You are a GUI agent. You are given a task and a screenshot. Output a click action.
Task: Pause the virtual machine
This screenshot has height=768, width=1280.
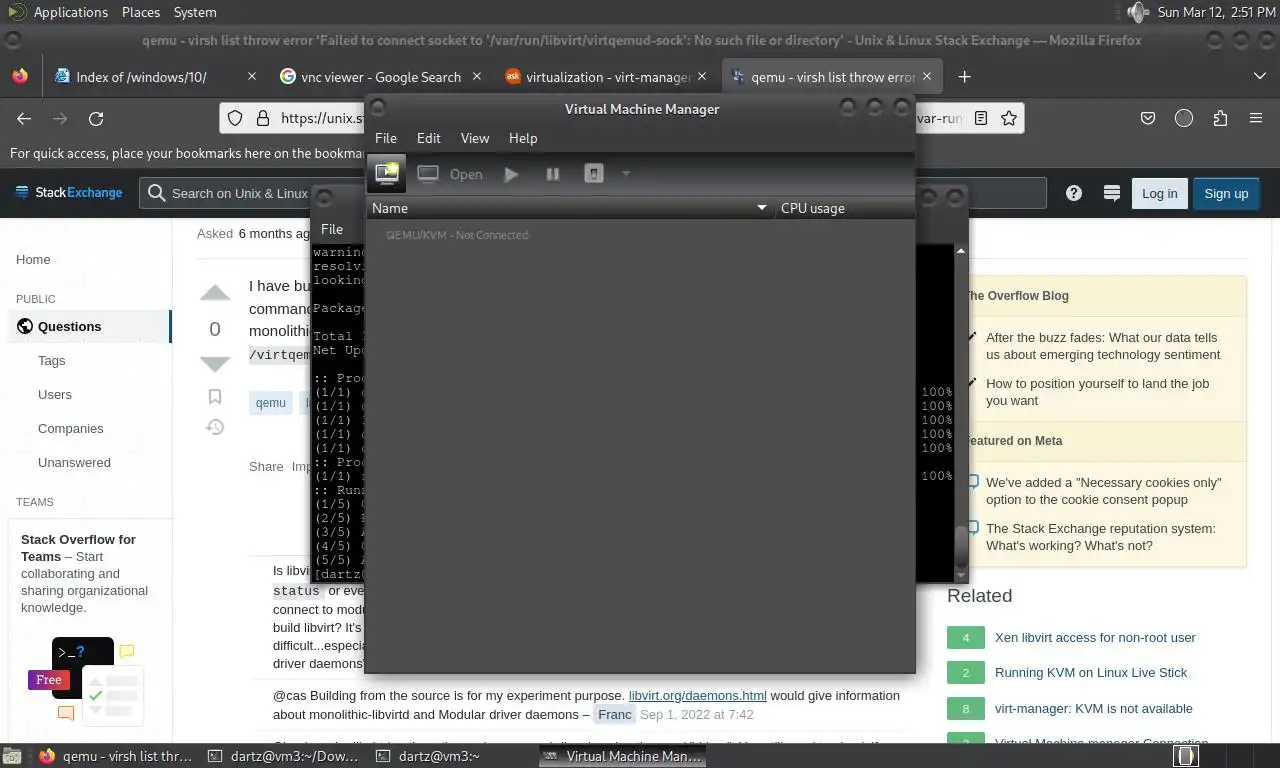point(552,174)
